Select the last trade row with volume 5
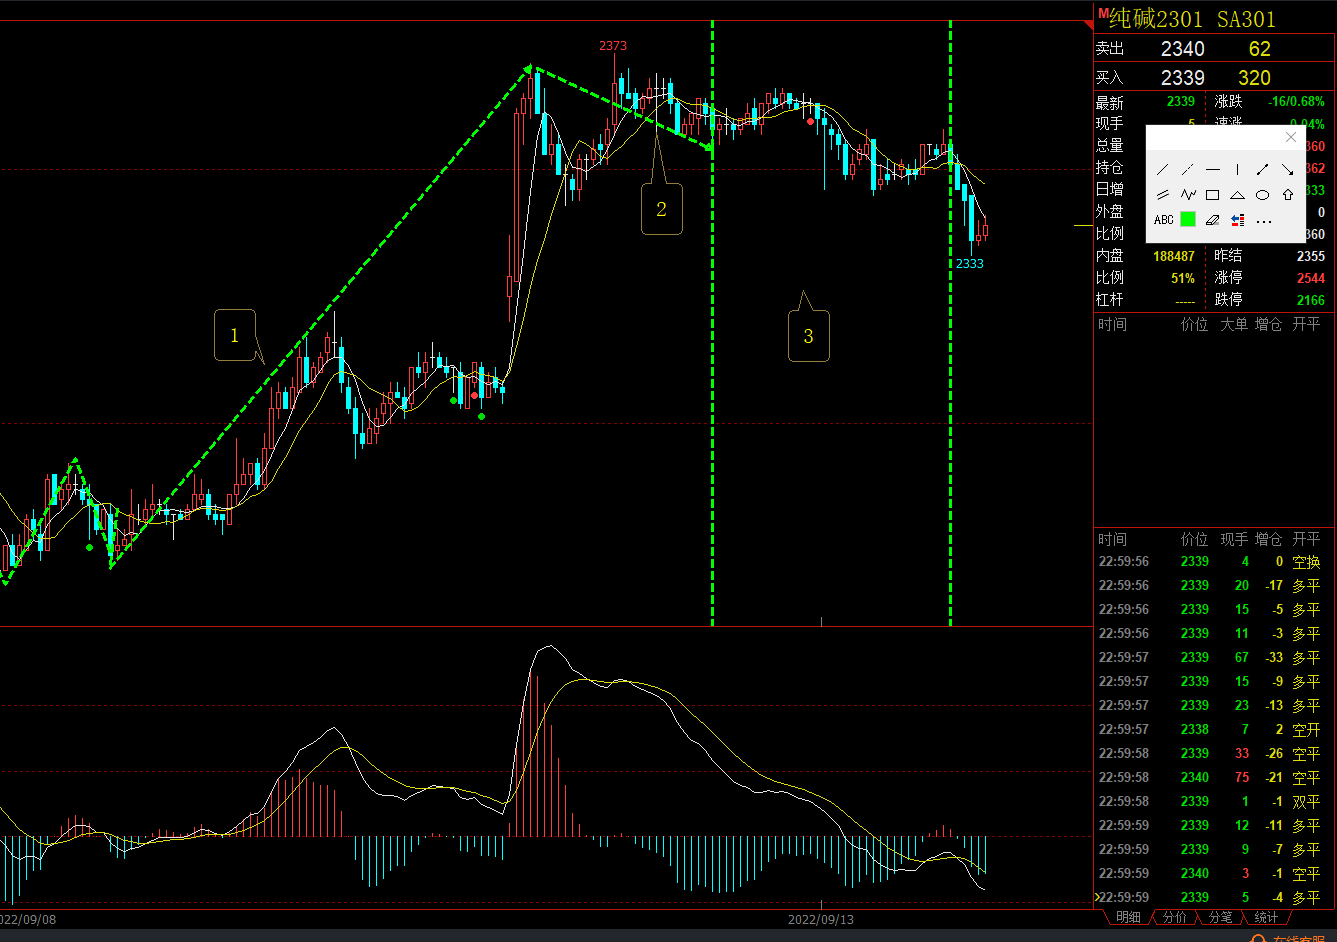The image size is (1337, 942). [x=1214, y=897]
